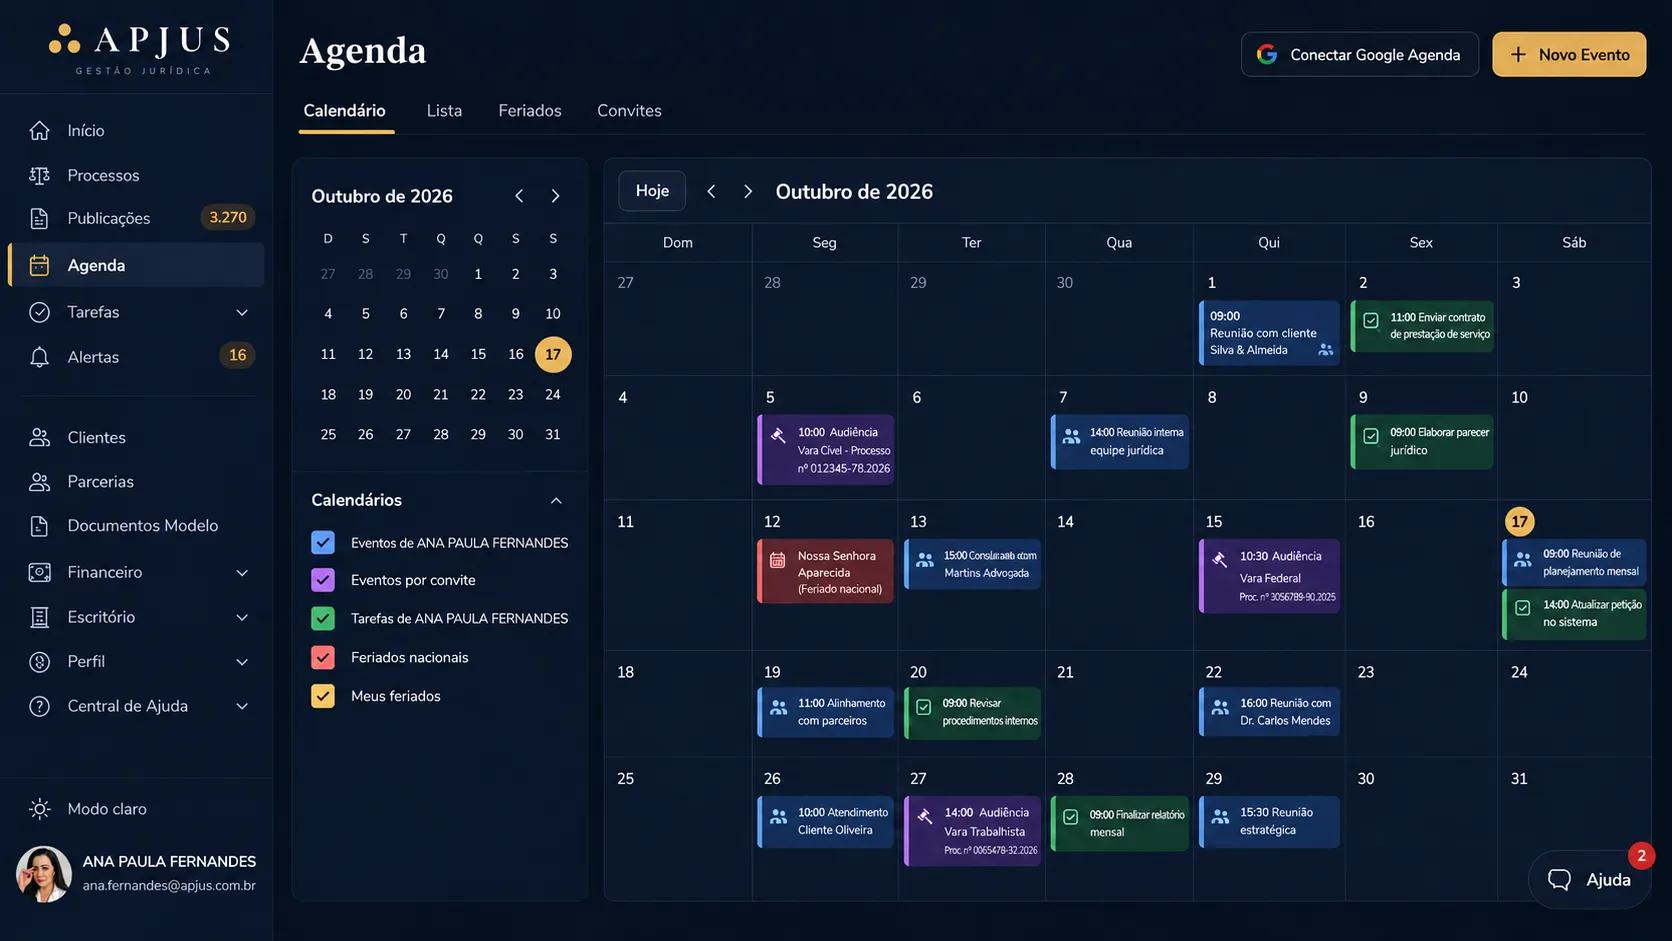
Task: Click calendar icon on Nossa Senhora Aparecida event
Action: coord(777,560)
